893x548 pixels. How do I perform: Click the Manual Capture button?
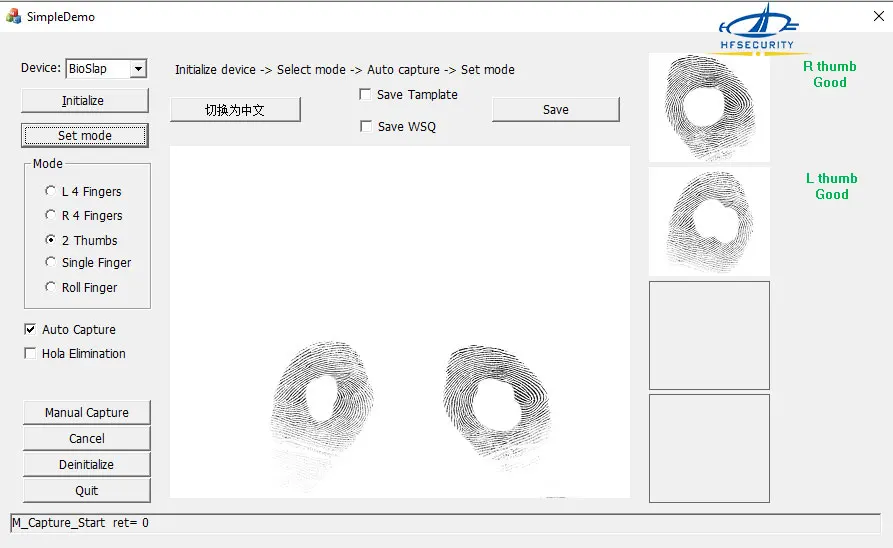point(87,412)
